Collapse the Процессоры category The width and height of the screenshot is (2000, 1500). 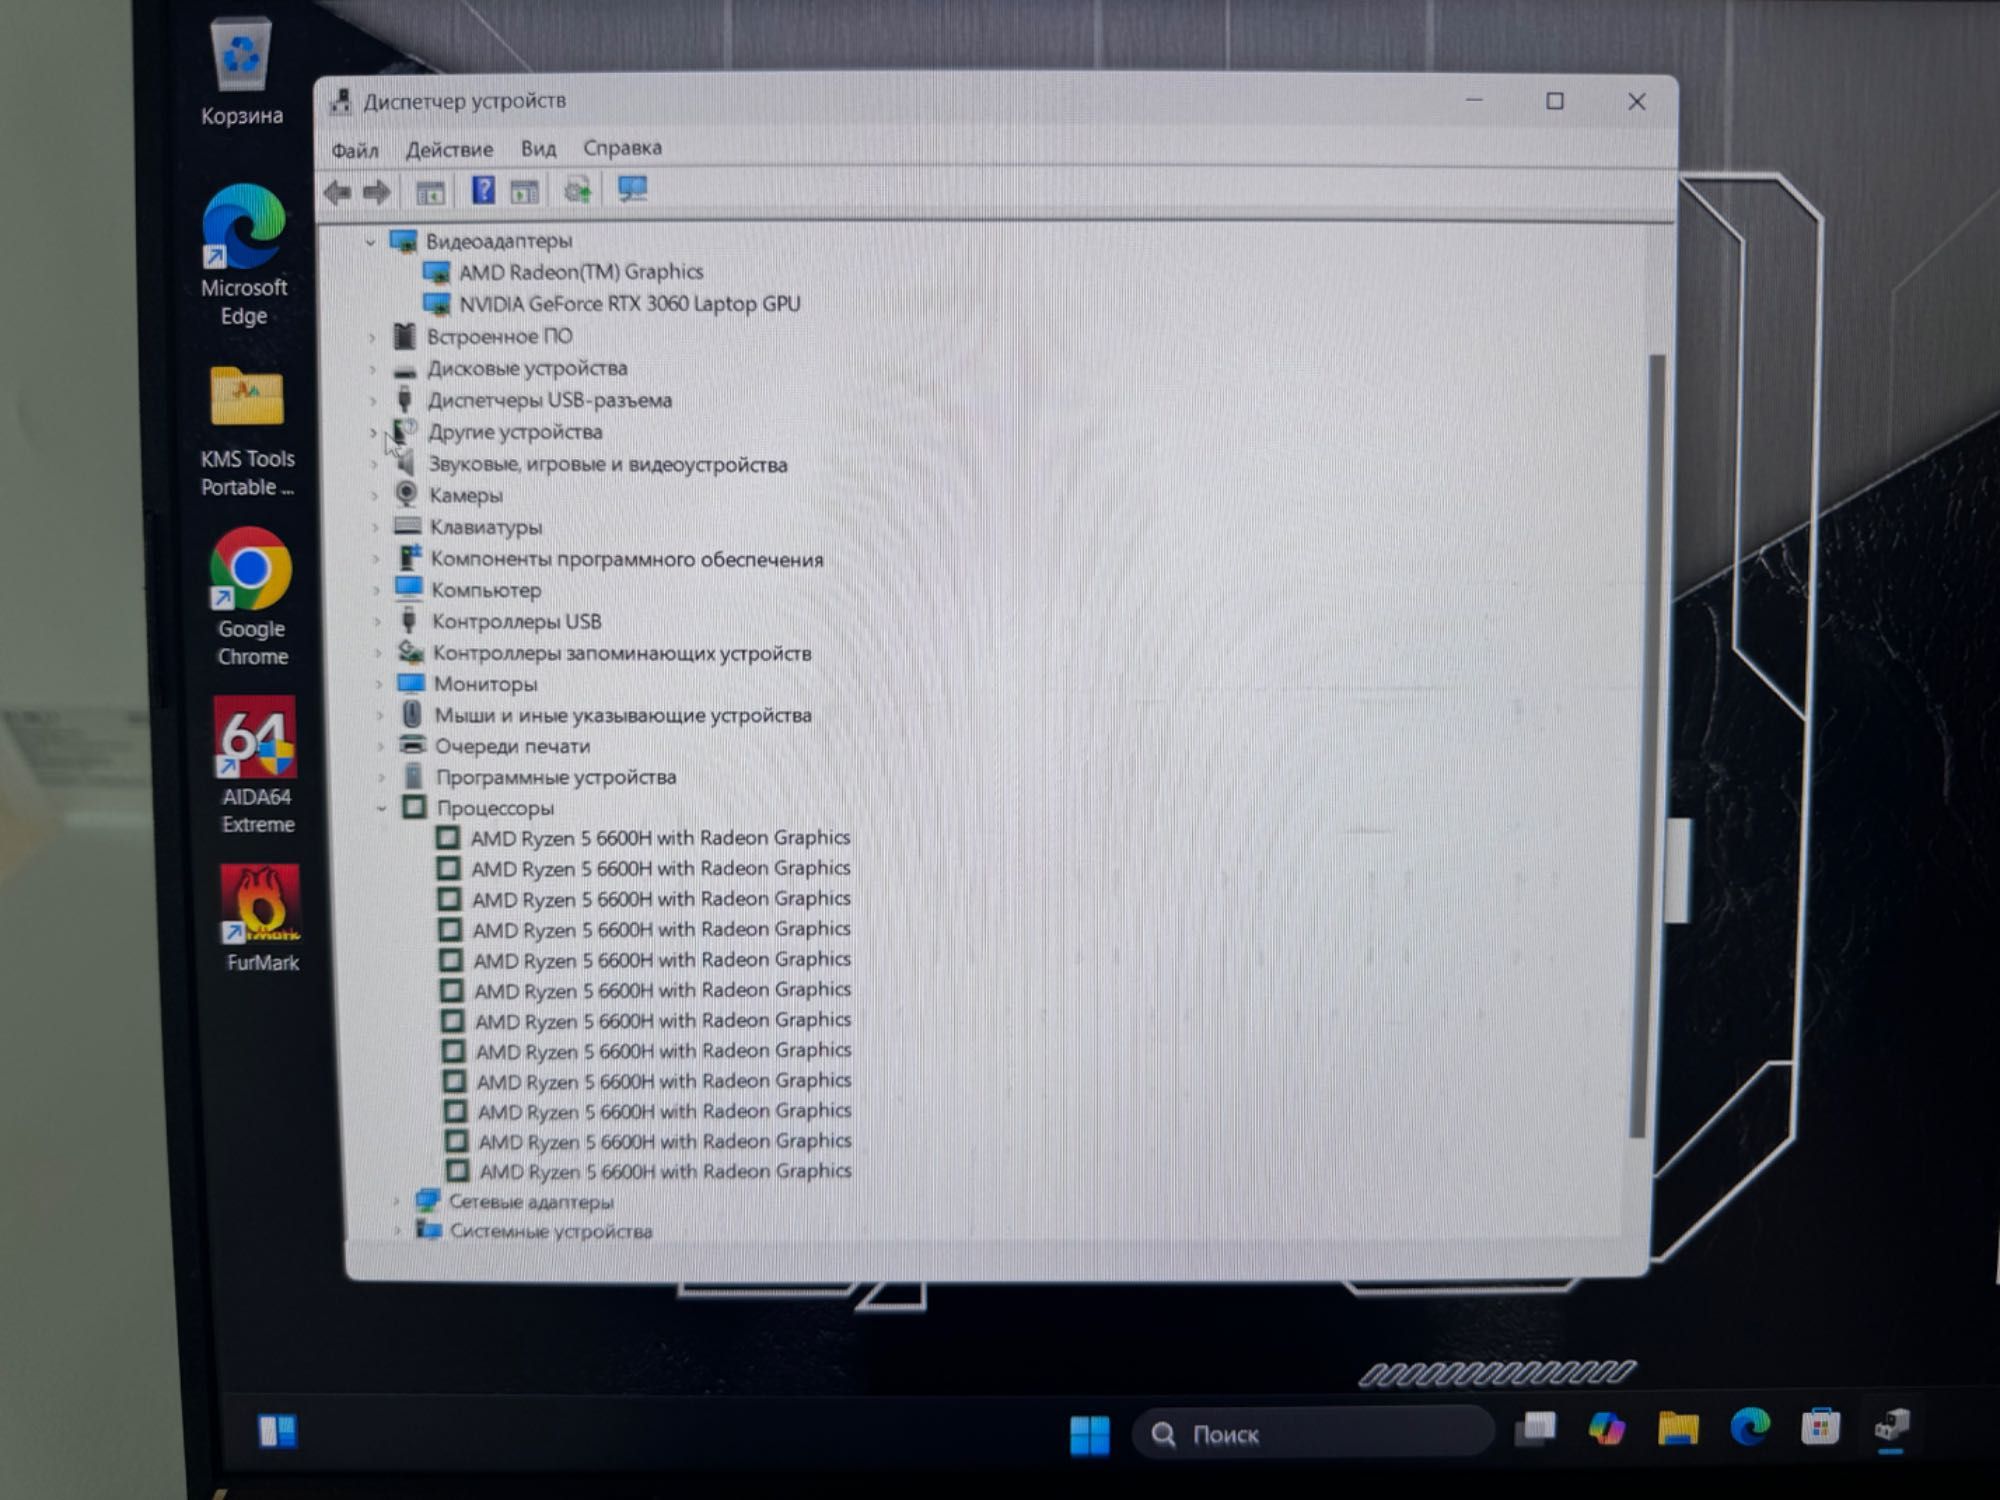click(382, 809)
